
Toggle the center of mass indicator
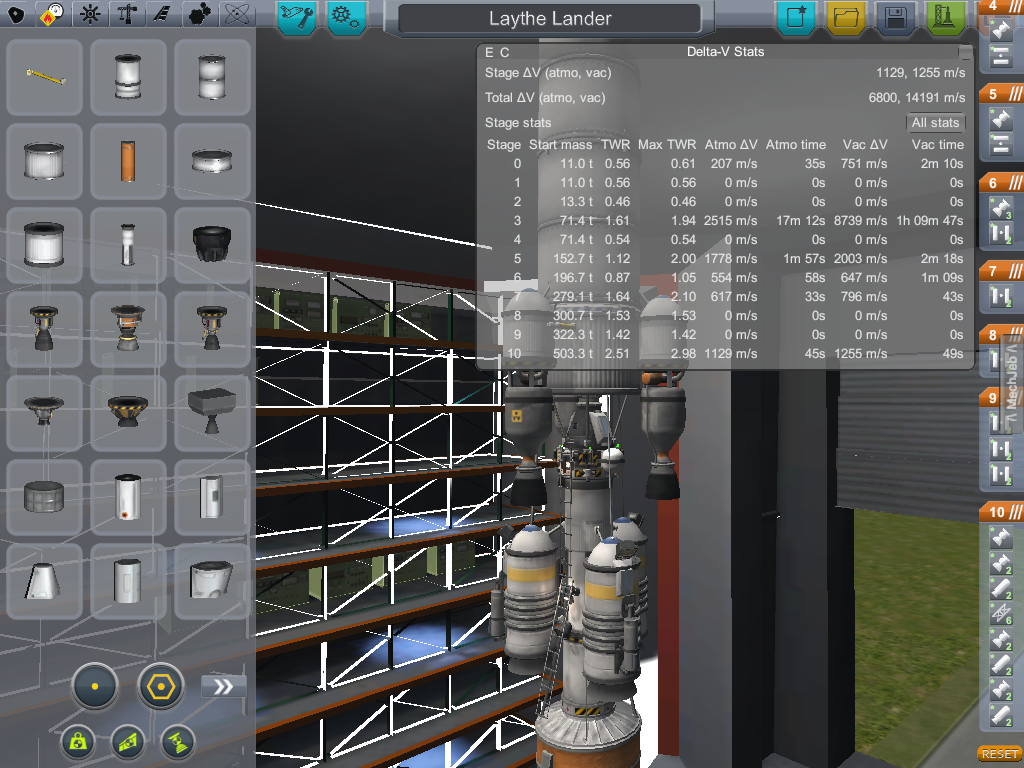pos(78,742)
